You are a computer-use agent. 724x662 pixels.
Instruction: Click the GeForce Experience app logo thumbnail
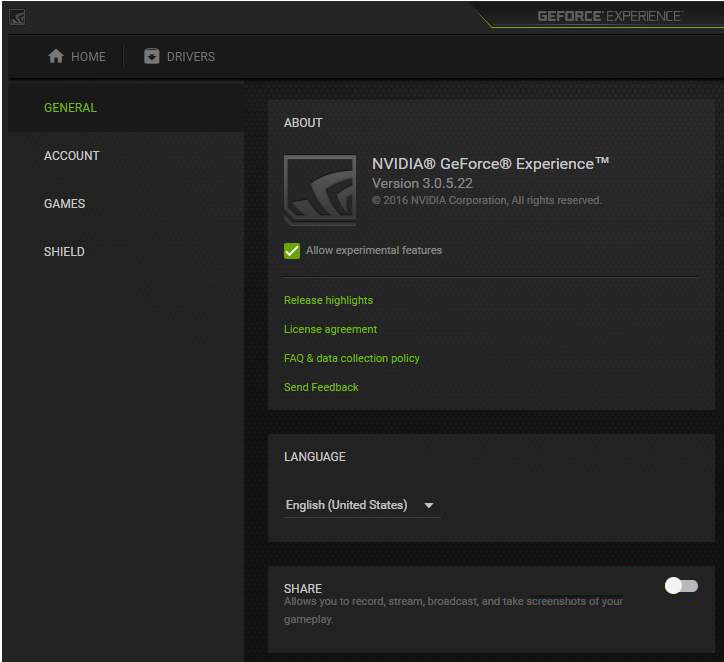[x=320, y=190]
